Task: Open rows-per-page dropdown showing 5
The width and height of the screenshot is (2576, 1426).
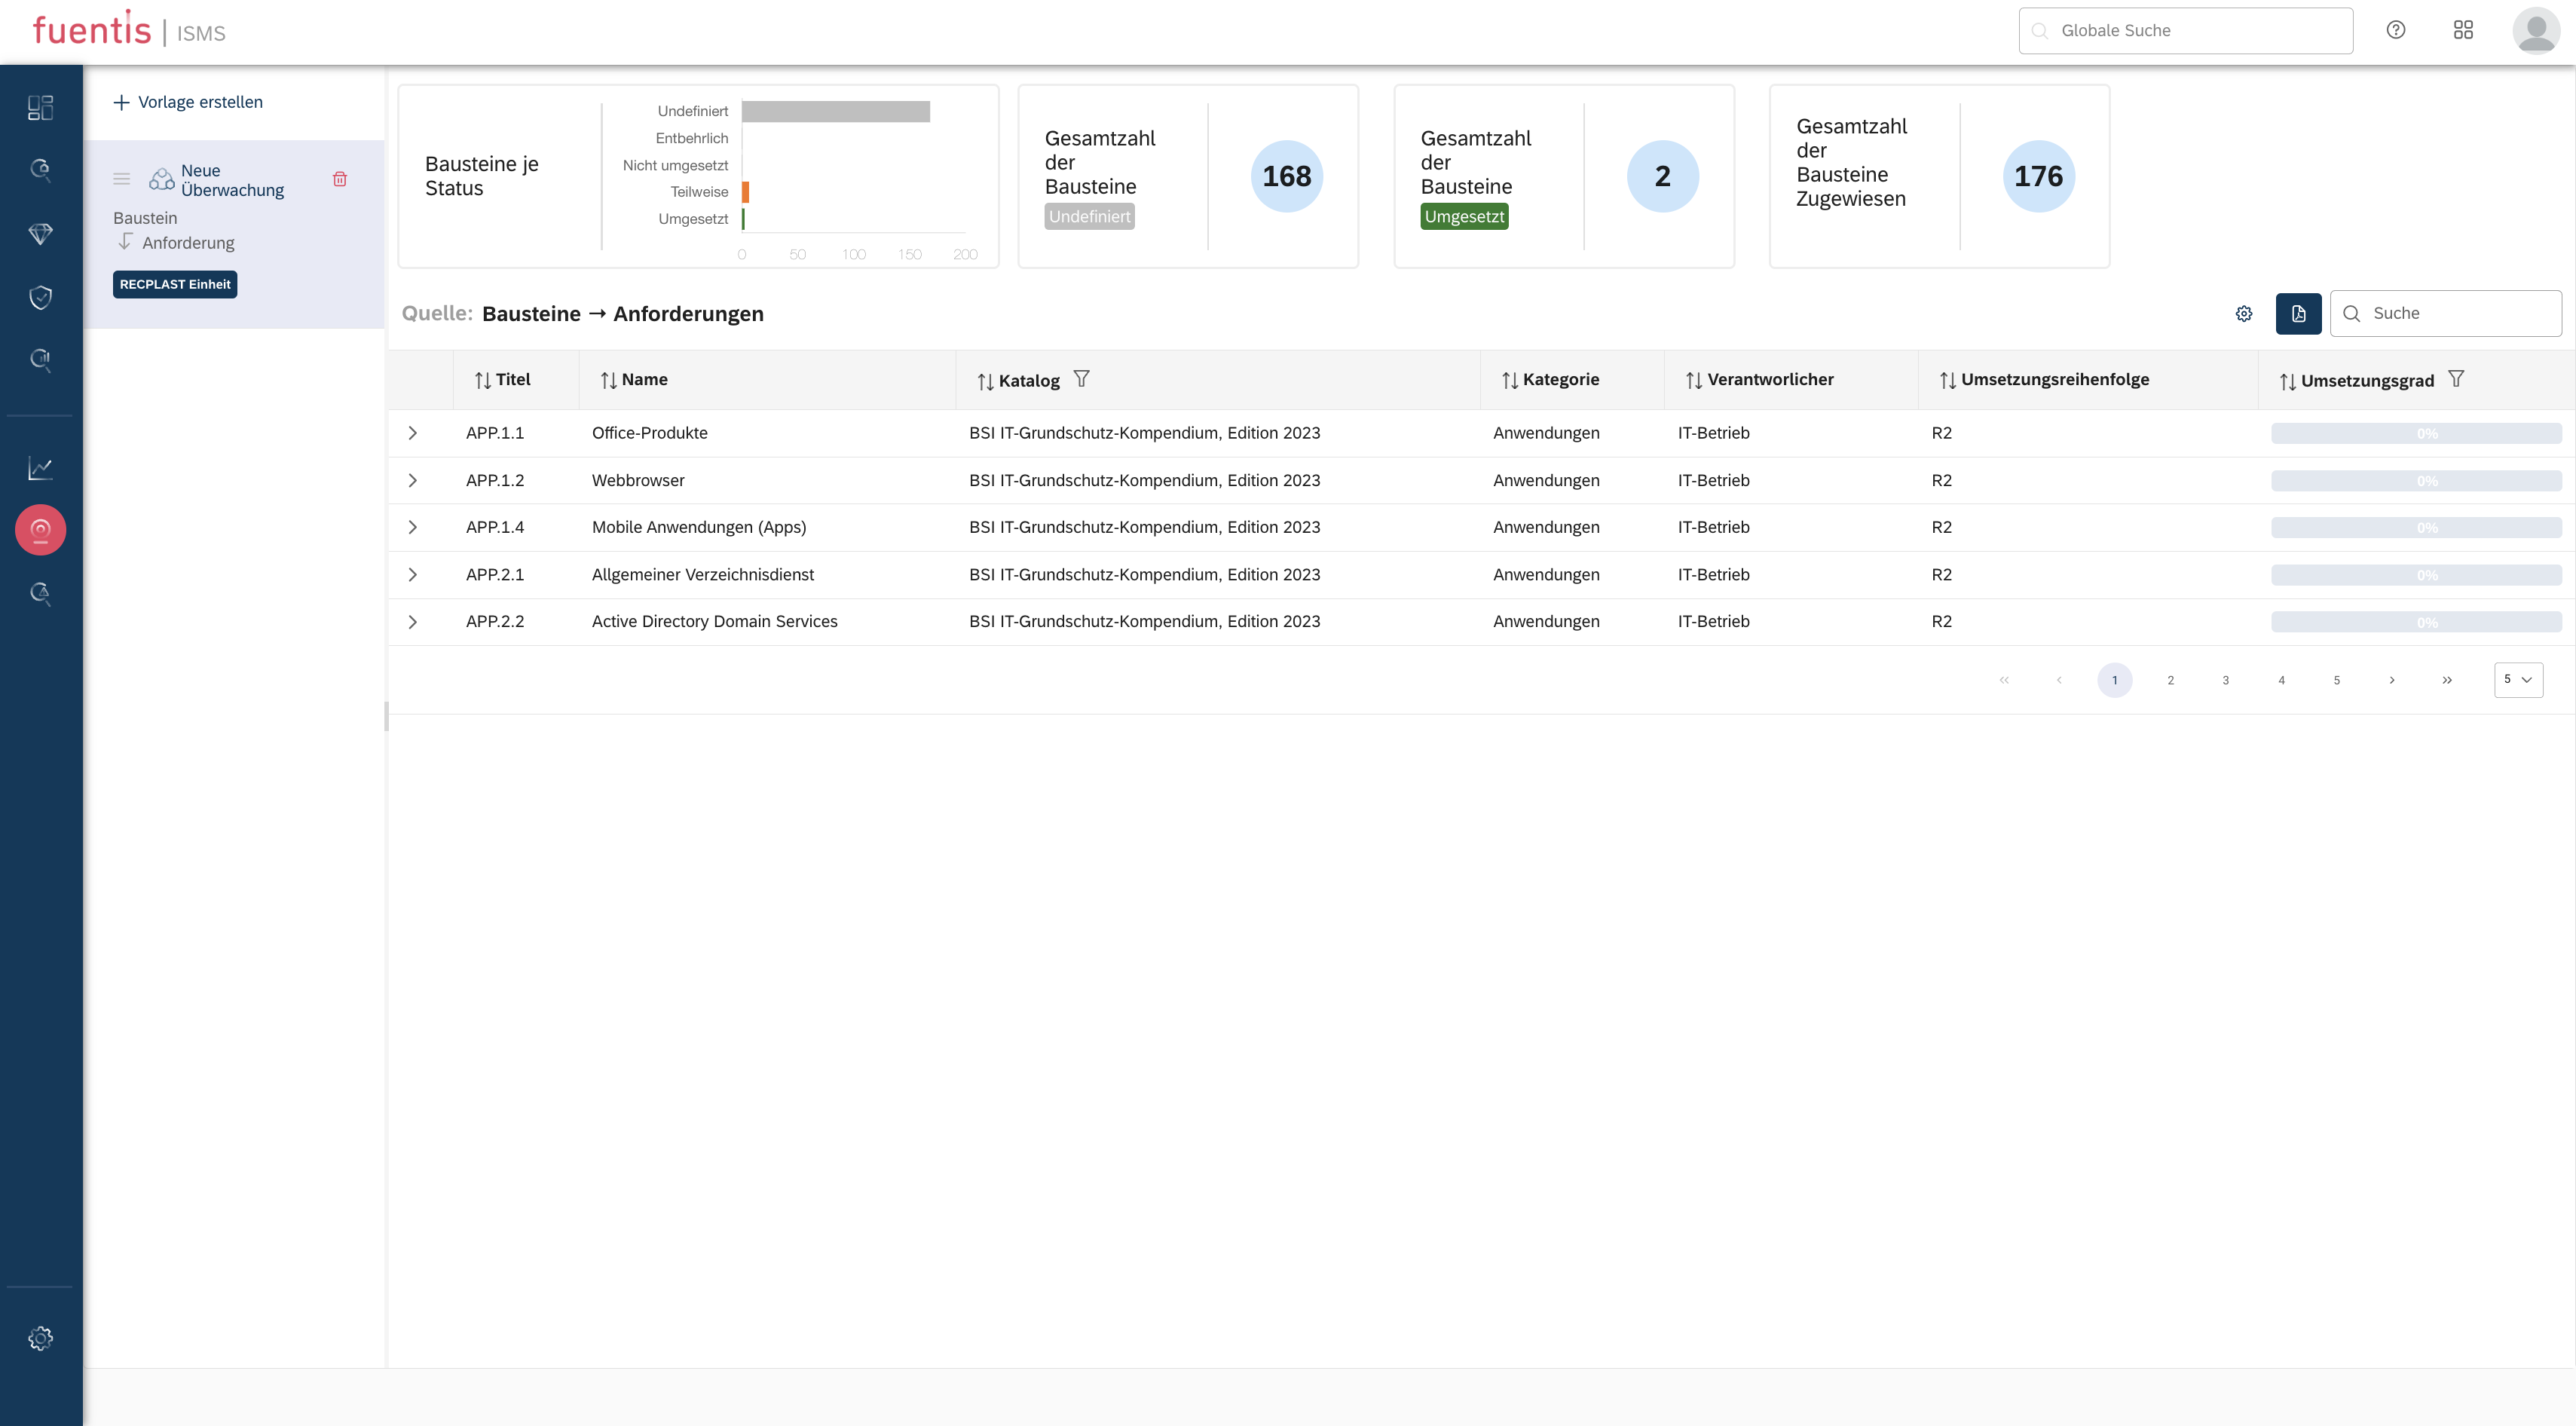Action: 2518,680
